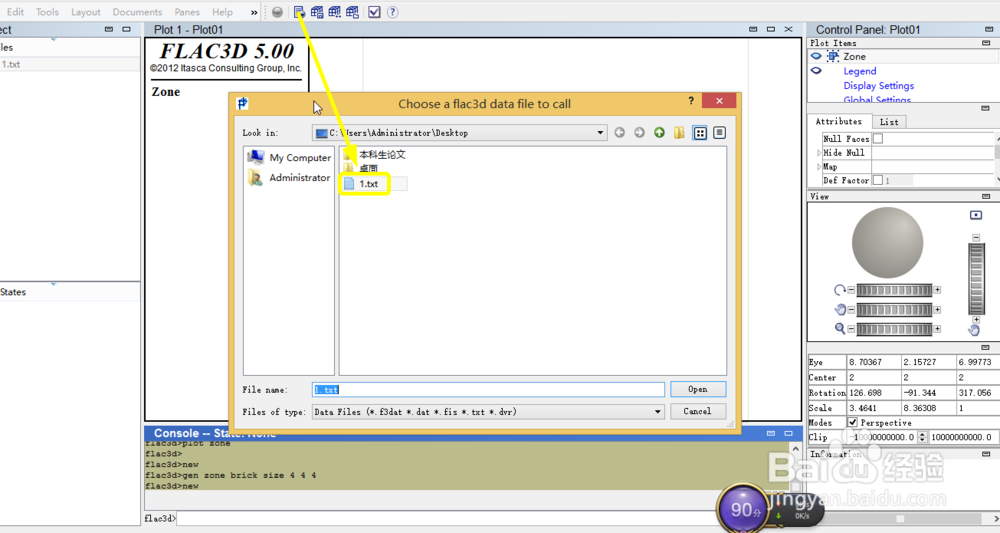Click the Eye X value 8.70367
Image resolution: width=1000 pixels, height=533 pixels.
point(873,362)
